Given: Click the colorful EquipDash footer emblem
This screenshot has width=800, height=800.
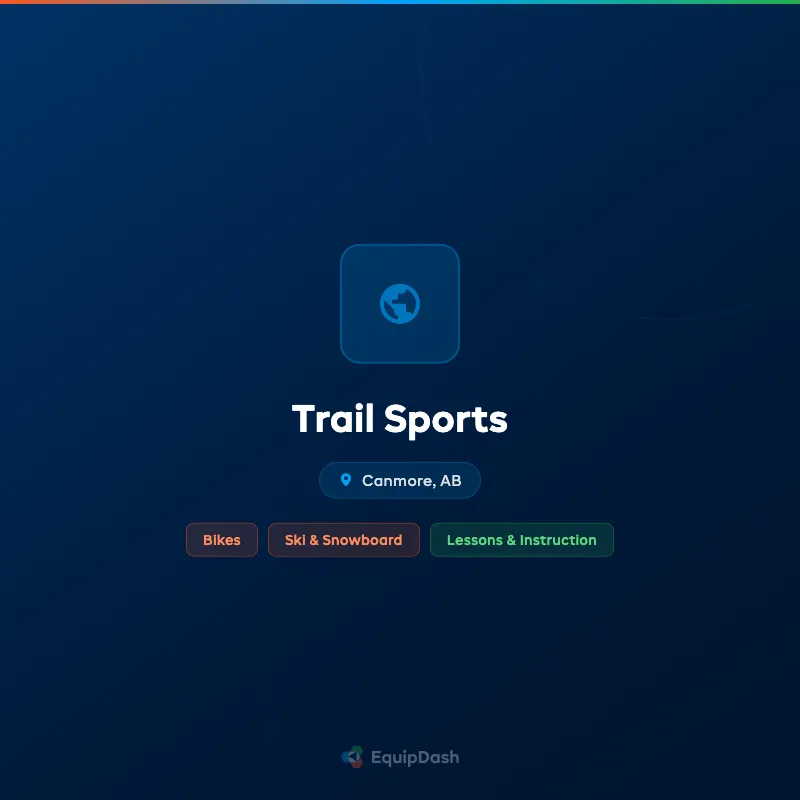Looking at the screenshot, I should click(352, 757).
